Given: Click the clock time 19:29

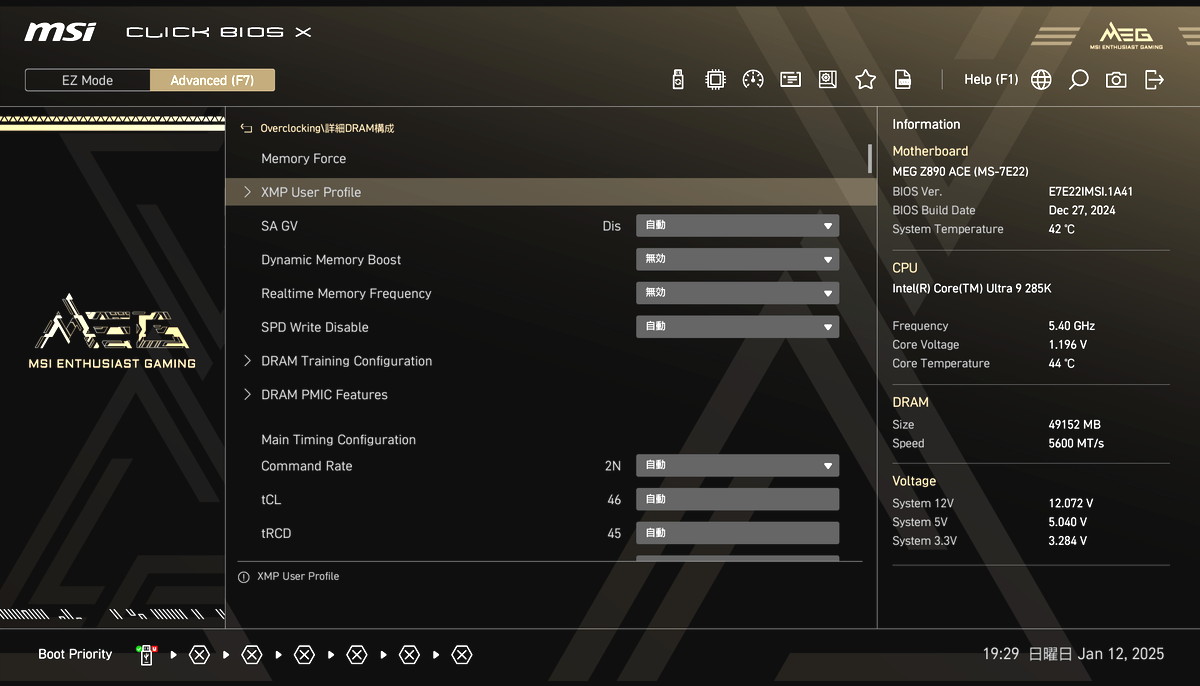Looking at the screenshot, I should coord(1000,654).
